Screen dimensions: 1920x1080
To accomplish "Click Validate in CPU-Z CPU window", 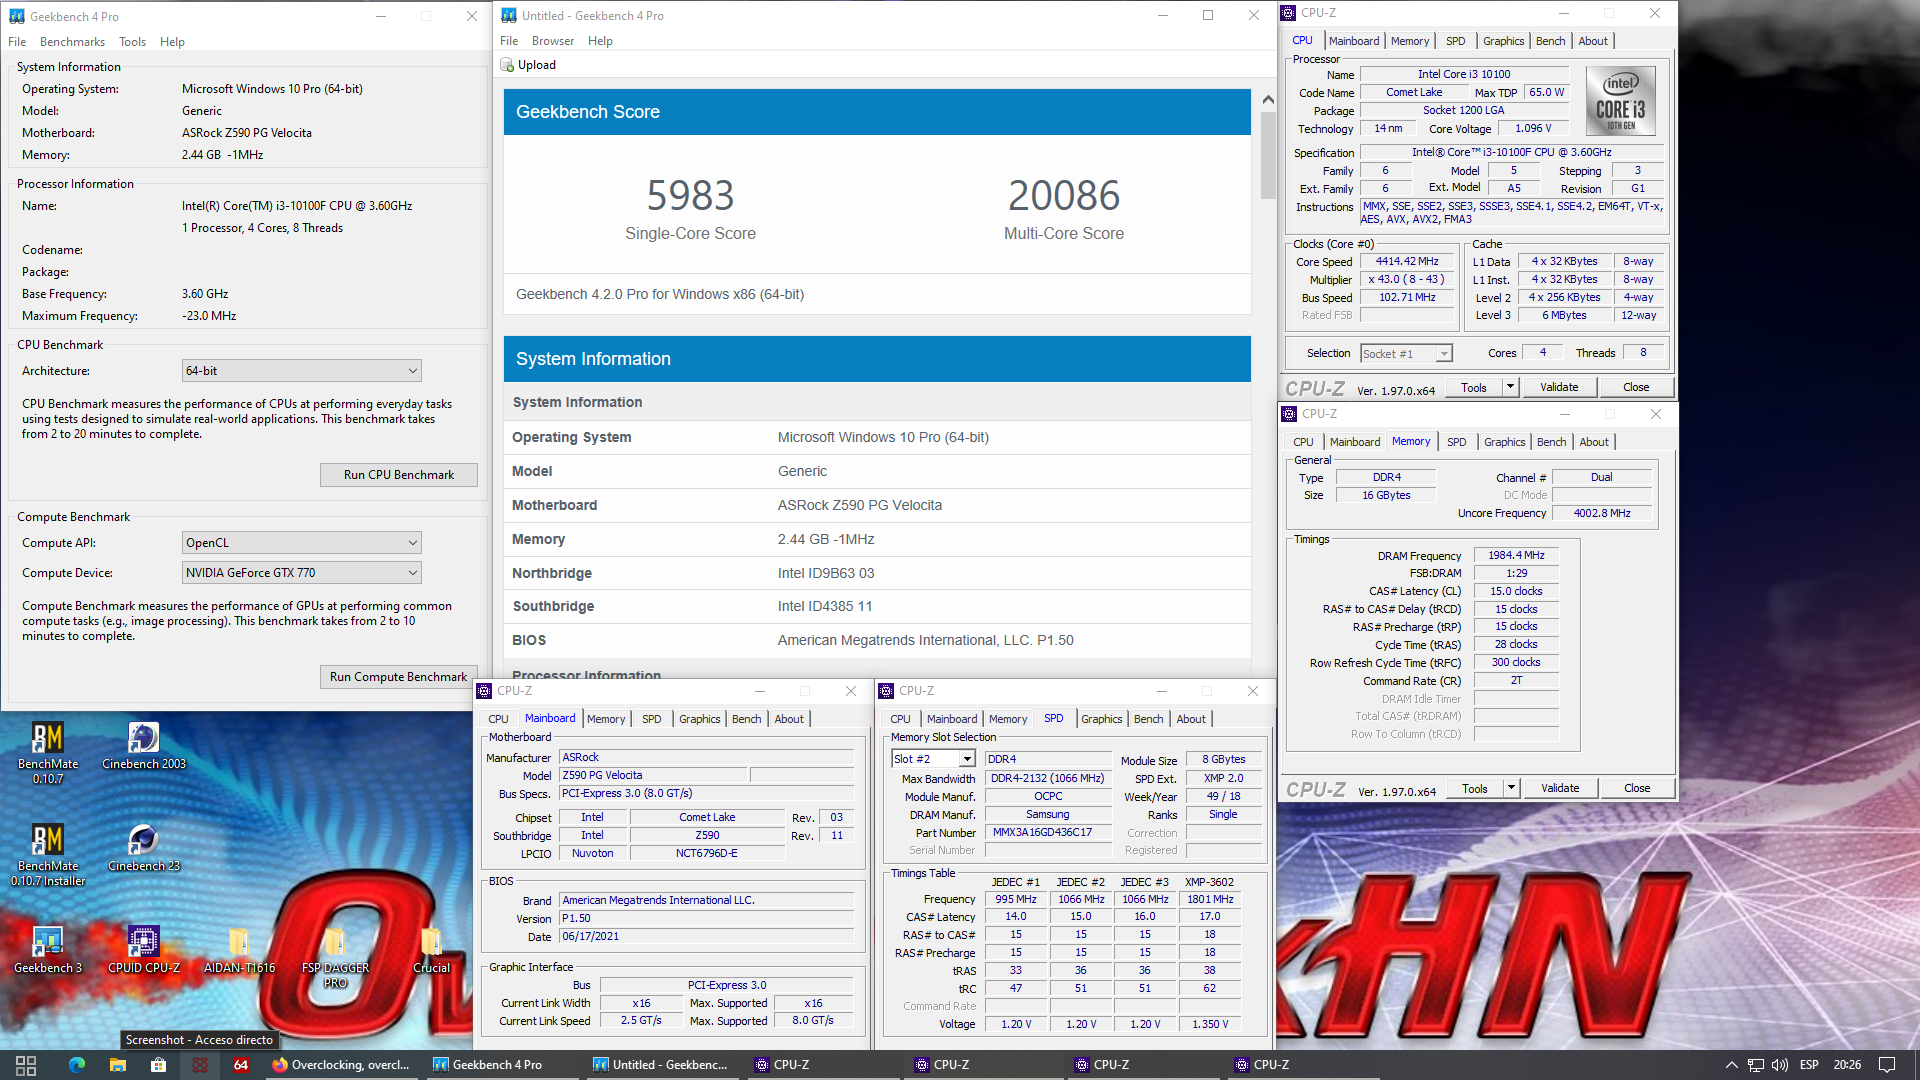I will (1559, 387).
